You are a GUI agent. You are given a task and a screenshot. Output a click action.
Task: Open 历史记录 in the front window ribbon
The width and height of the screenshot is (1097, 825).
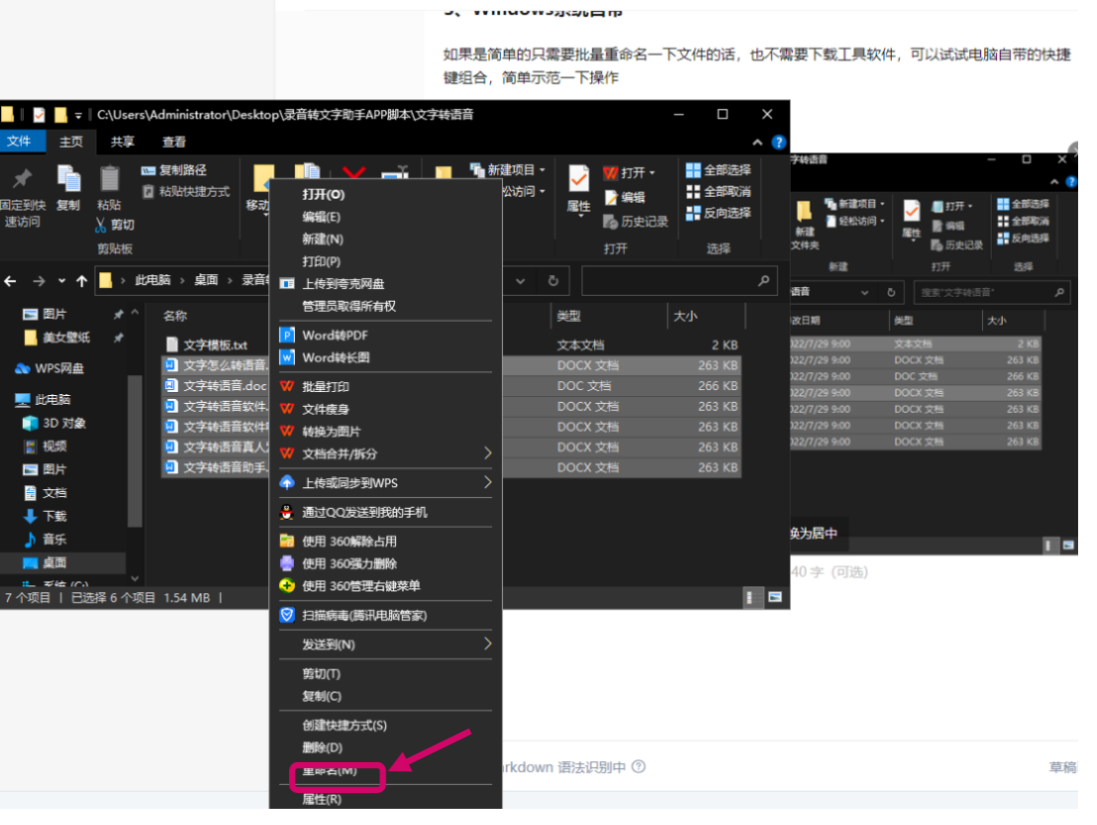636,222
